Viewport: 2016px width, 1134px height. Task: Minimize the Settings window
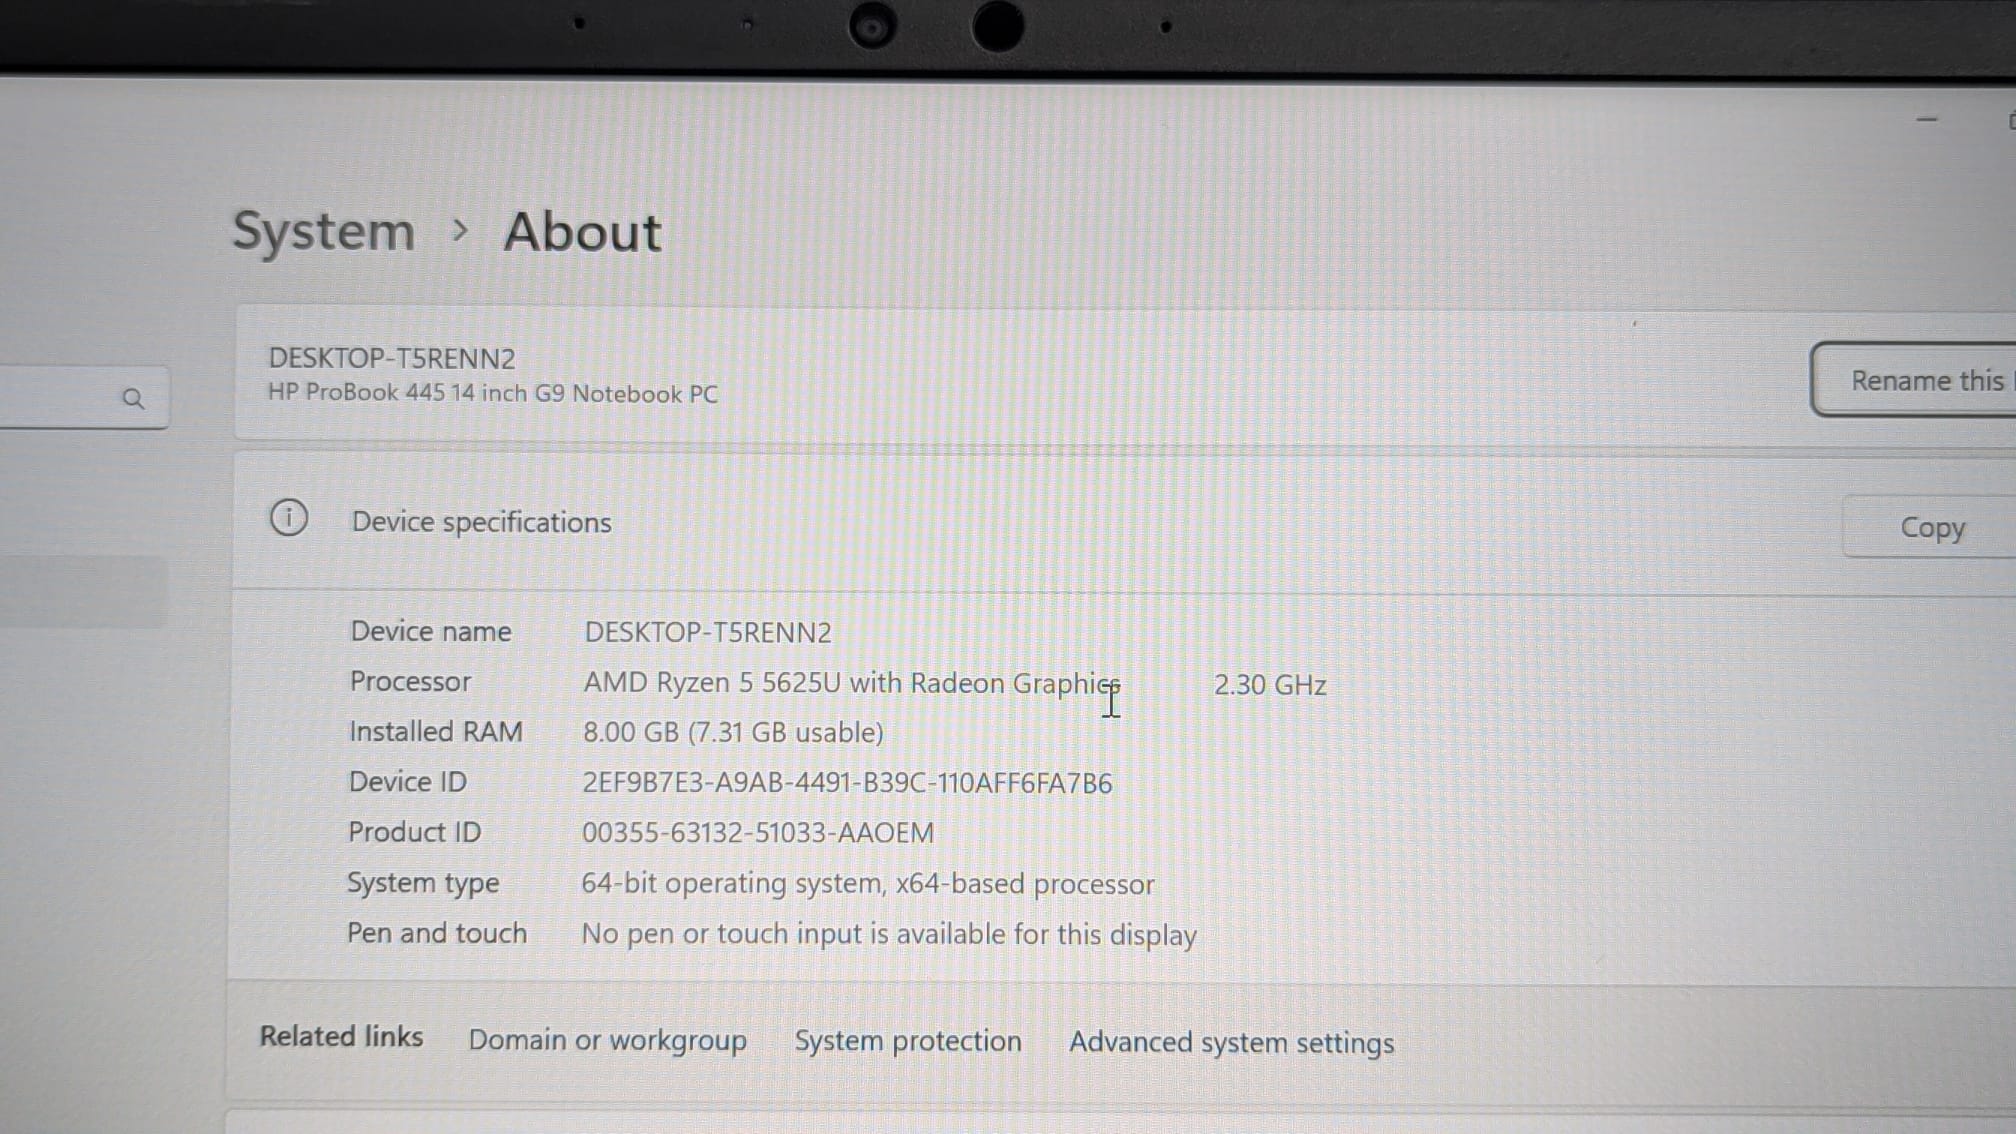1926,120
